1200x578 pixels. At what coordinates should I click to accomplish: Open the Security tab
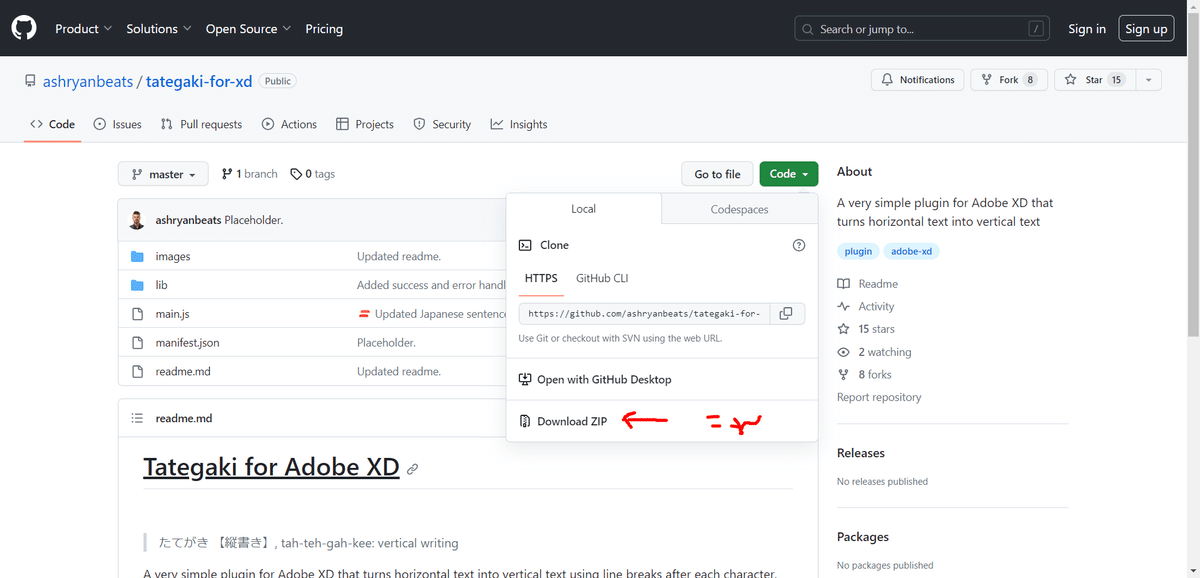coord(441,124)
